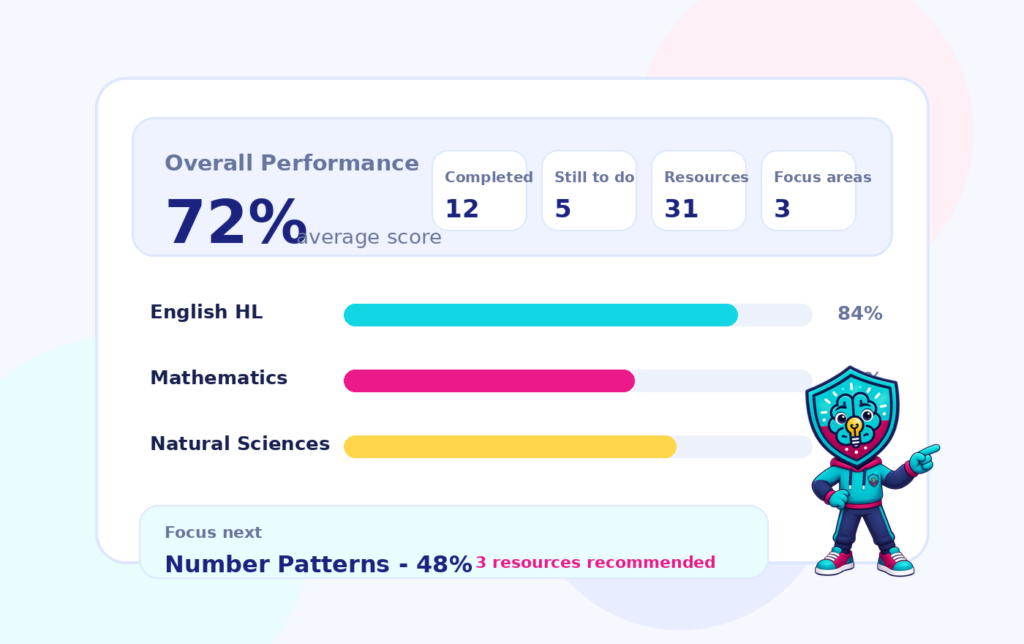This screenshot has width=1024, height=644.
Task: Select the English HL subject label
Action: coord(206,312)
